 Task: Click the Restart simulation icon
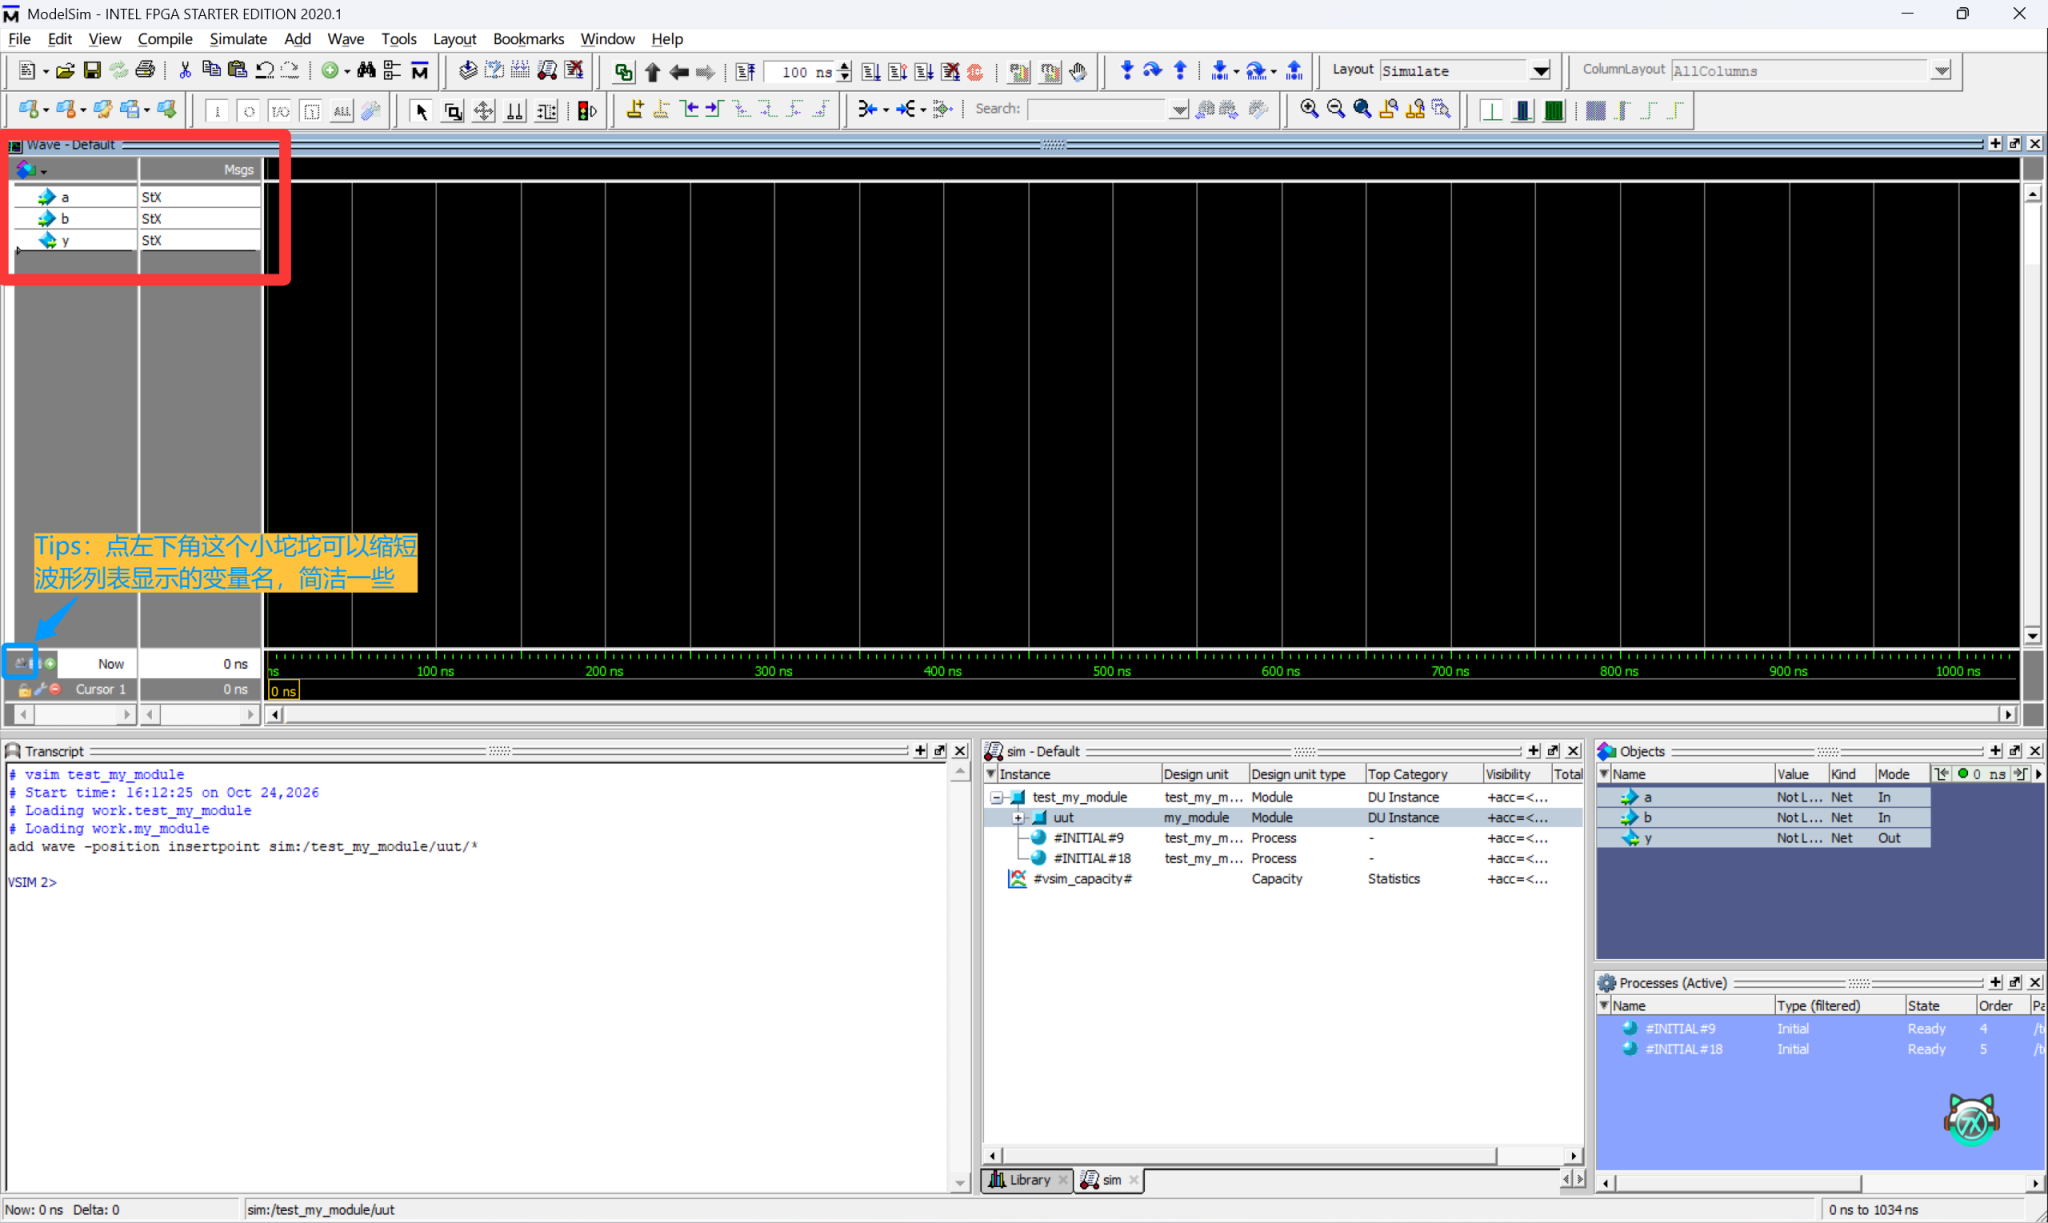pyautogui.click(x=745, y=71)
